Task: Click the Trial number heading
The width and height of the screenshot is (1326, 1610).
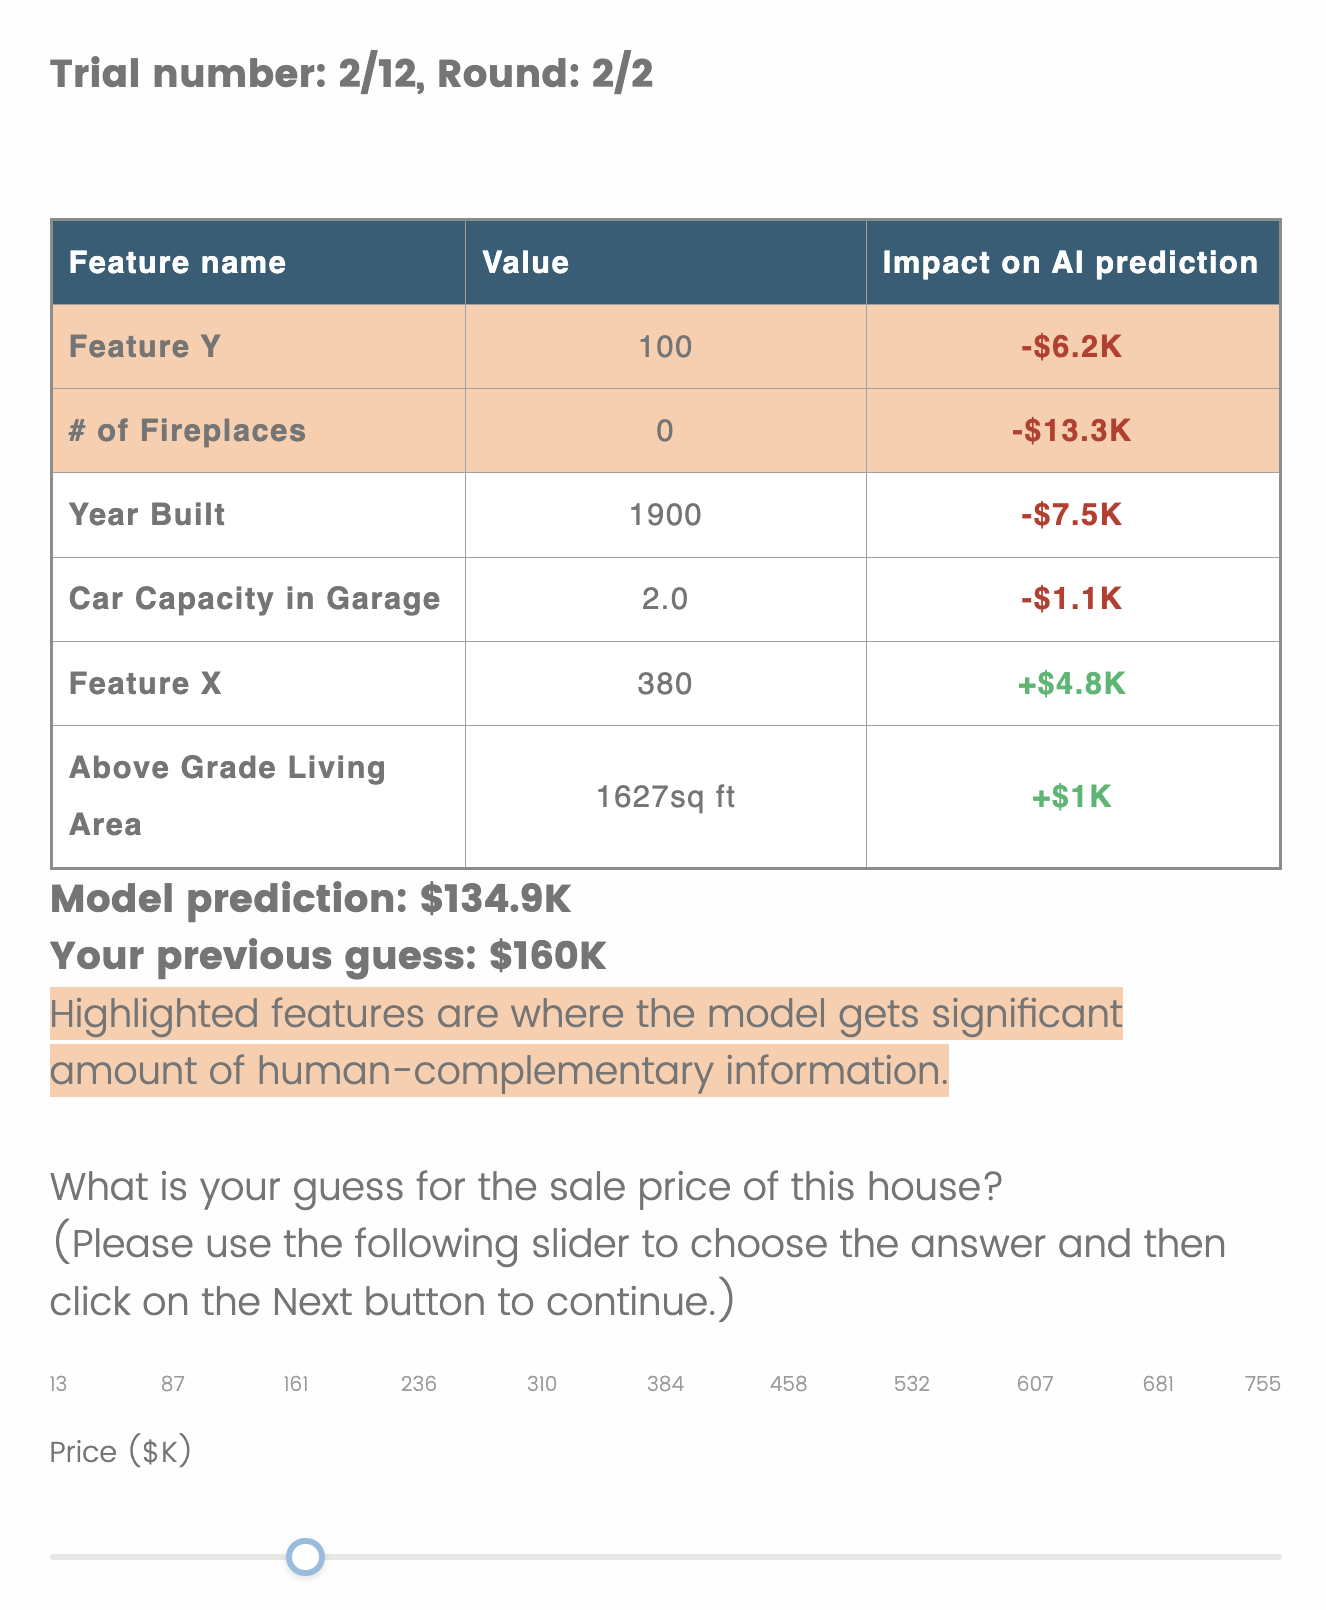Action: (x=351, y=74)
